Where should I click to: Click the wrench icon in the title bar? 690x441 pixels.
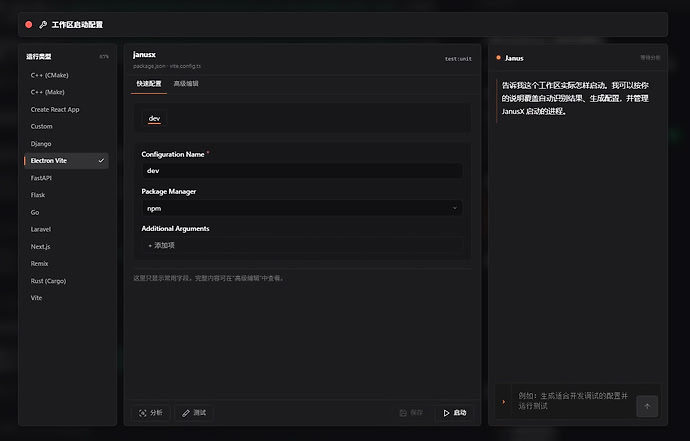(43, 25)
